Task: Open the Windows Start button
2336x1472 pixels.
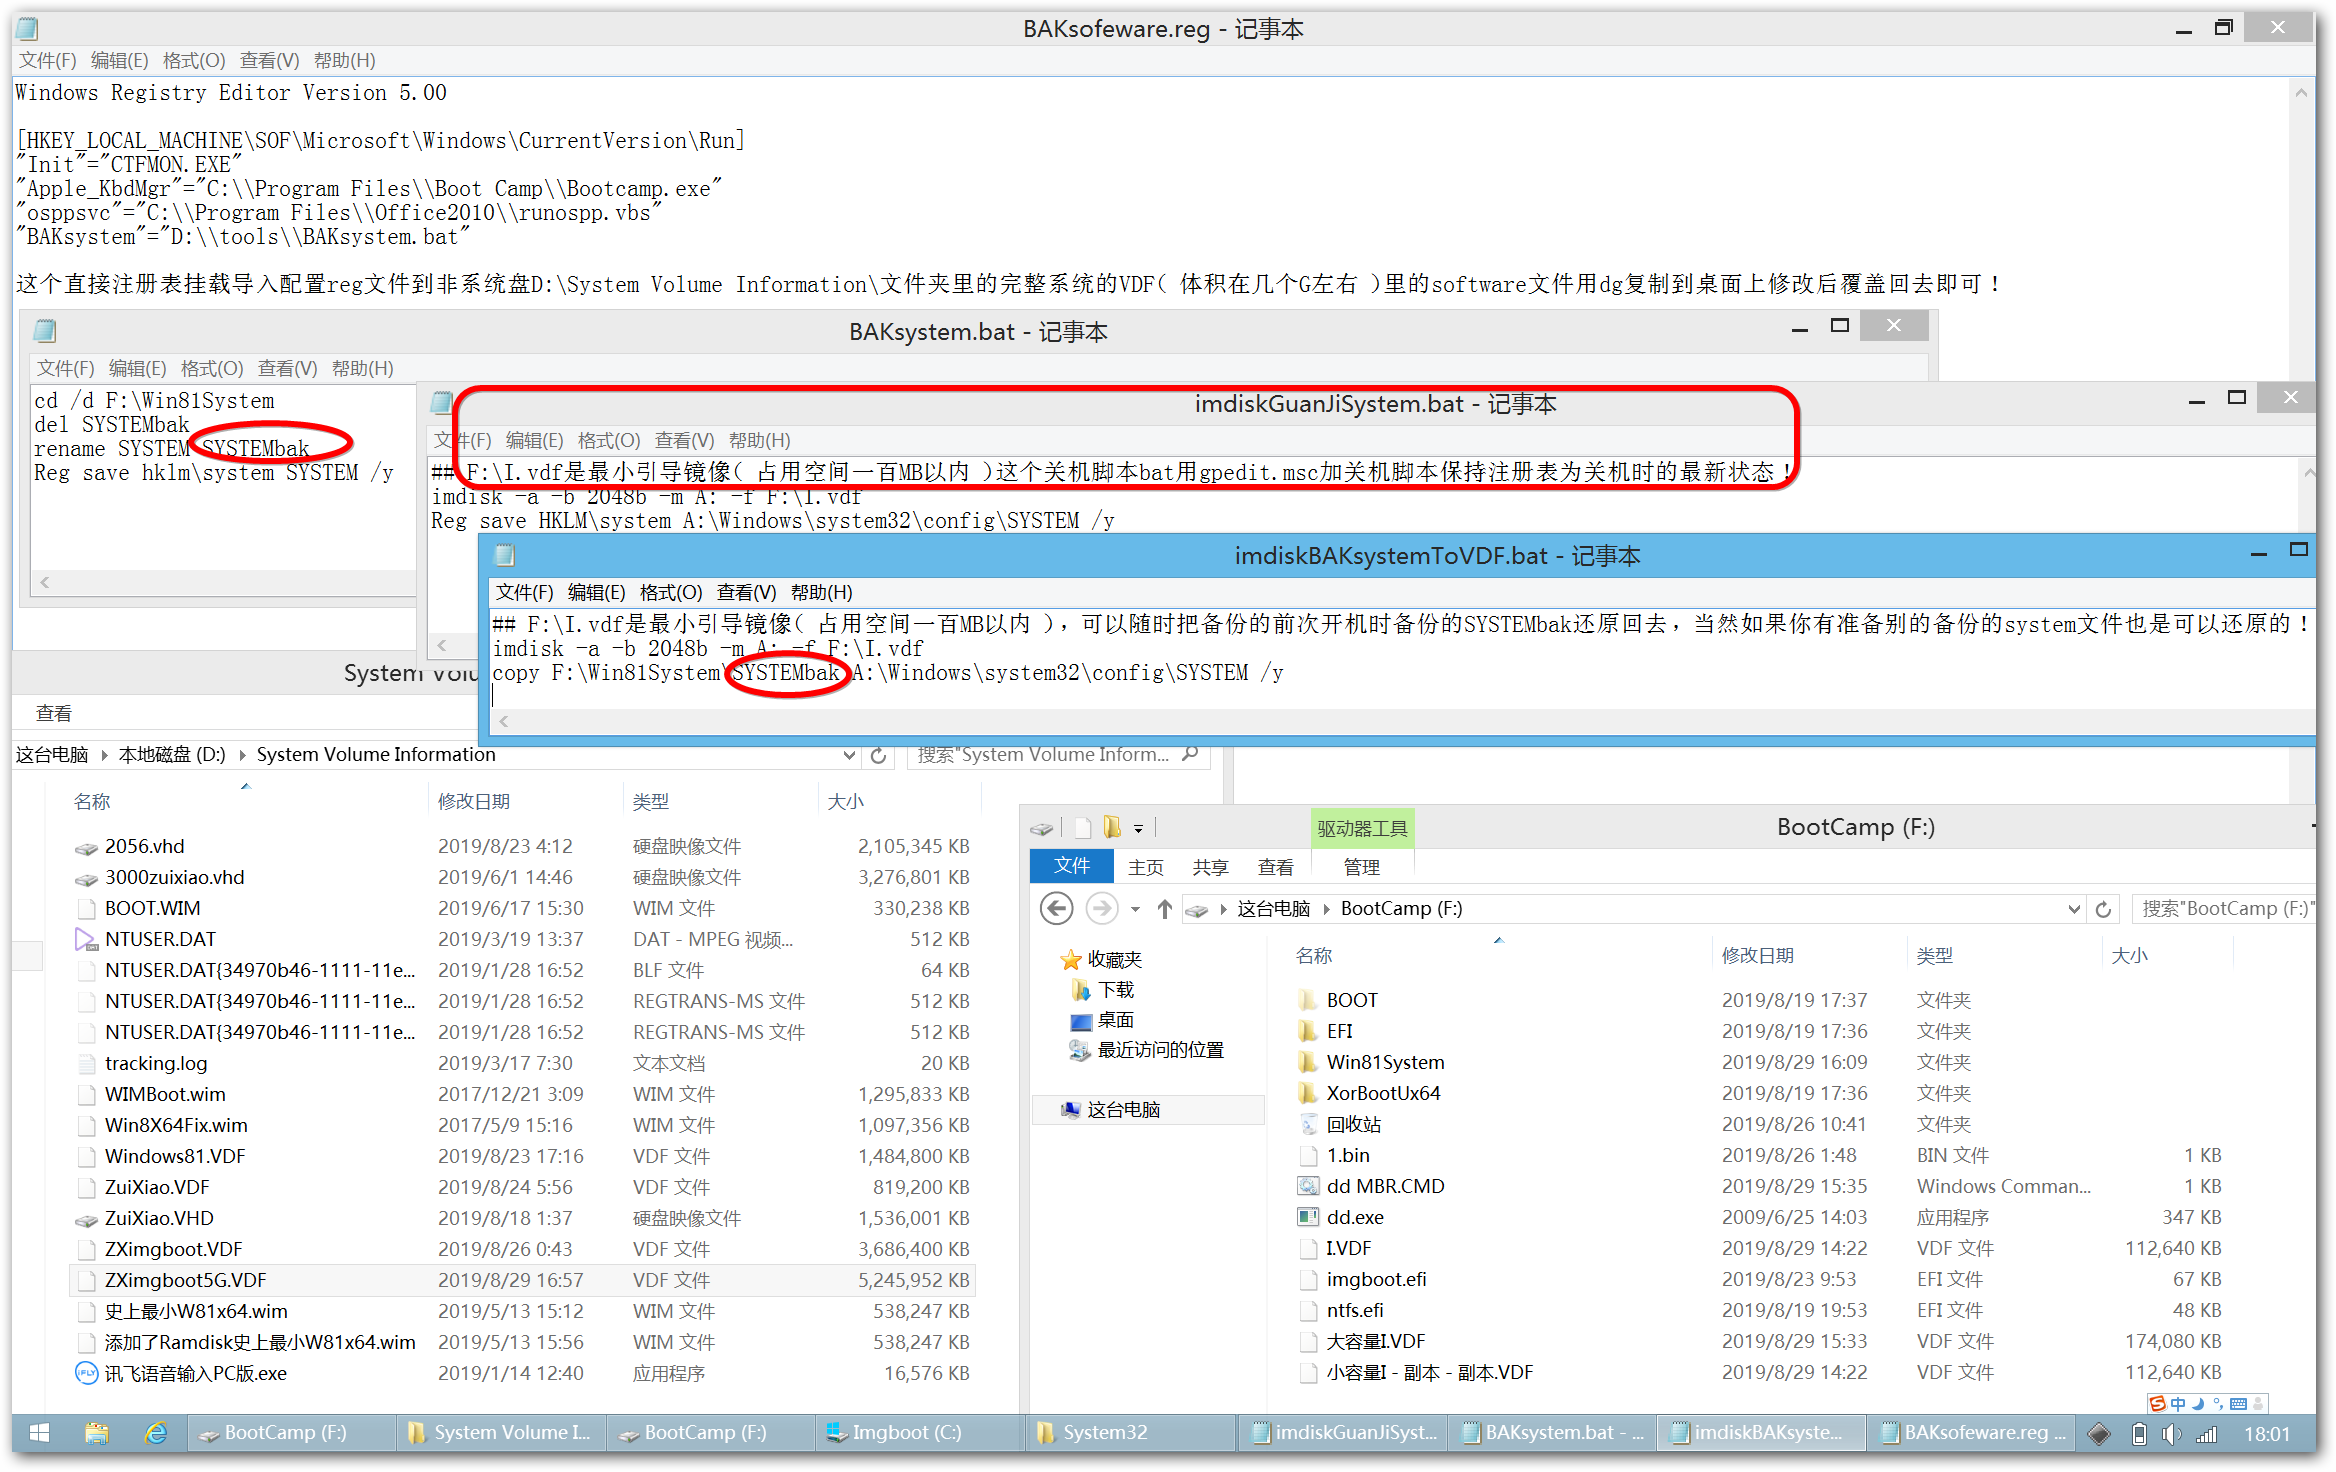Action: [x=39, y=1433]
